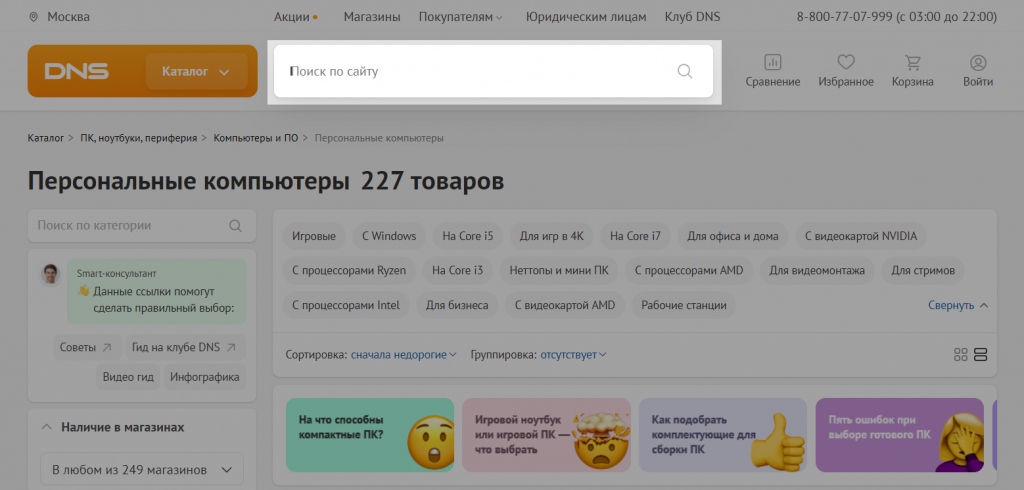This screenshot has width=1024, height=490.
Task: Select the Рабочие станции tag
Action: click(684, 305)
